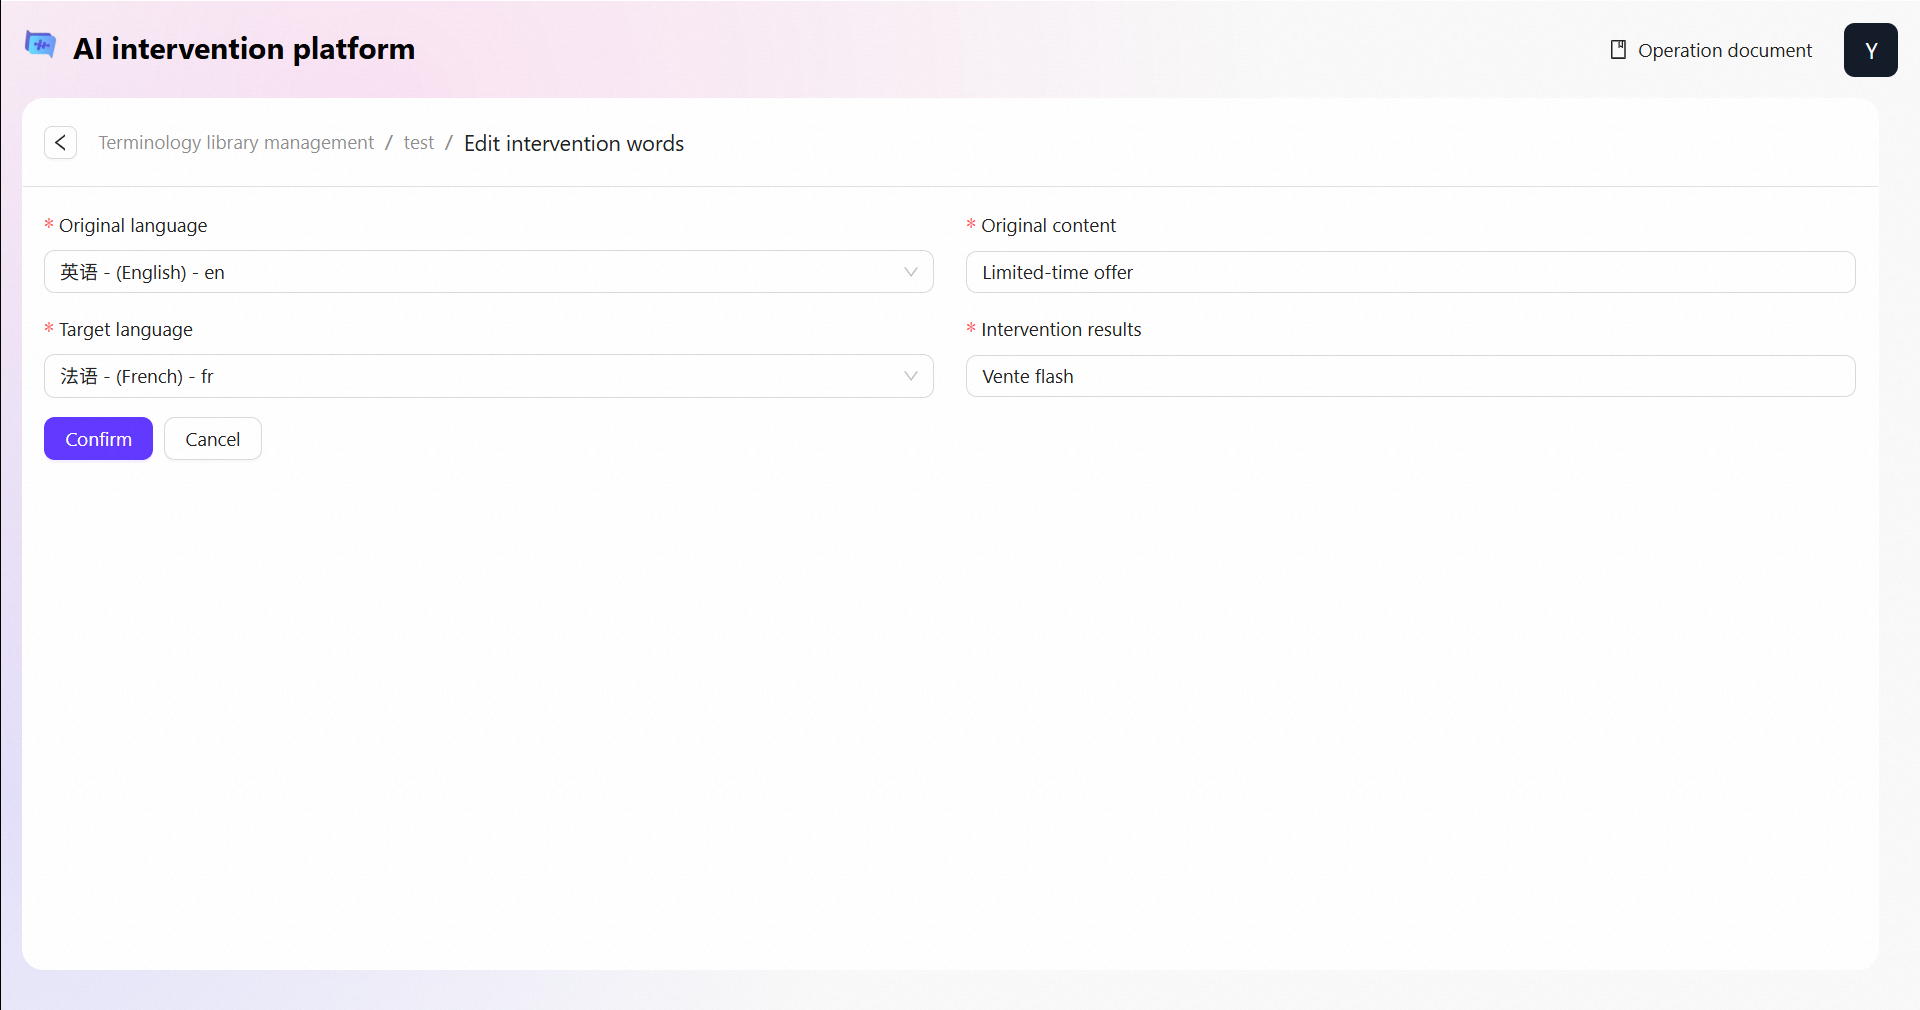Image resolution: width=1920 pixels, height=1010 pixels.
Task: Open the user avatar "Y" menu
Action: pyautogui.click(x=1870, y=50)
